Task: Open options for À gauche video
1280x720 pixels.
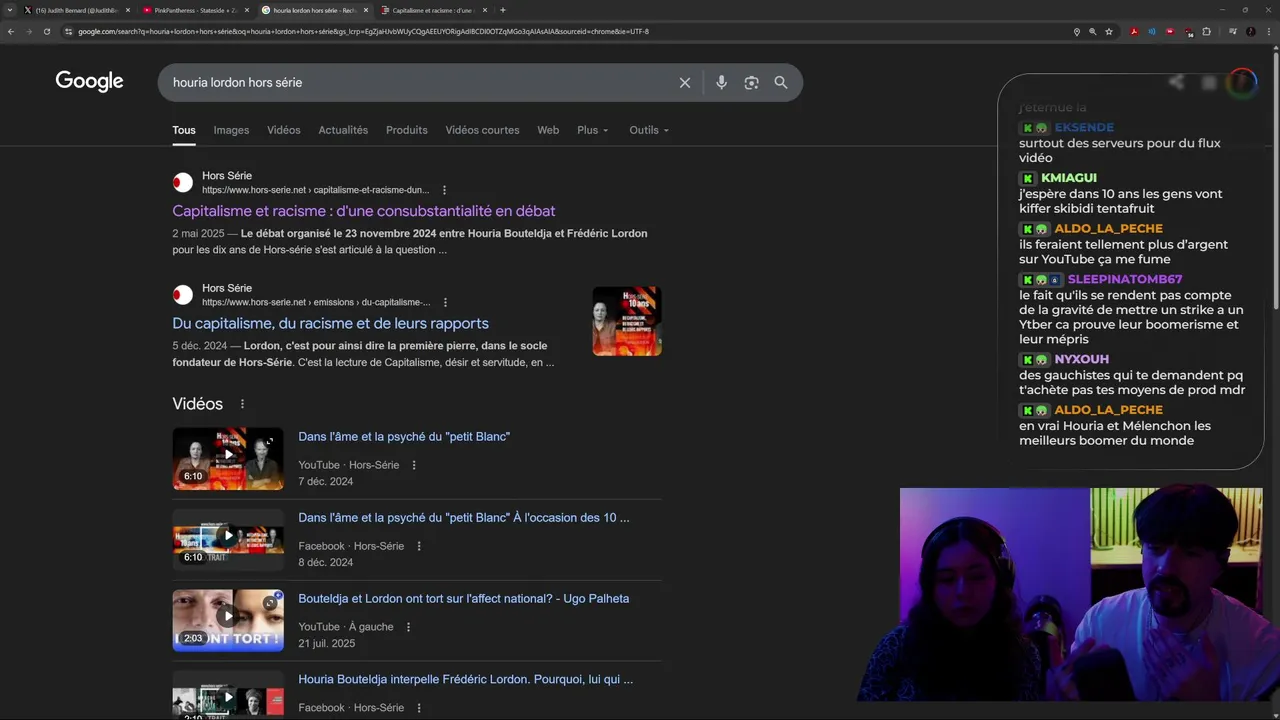Action: point(408,627)
